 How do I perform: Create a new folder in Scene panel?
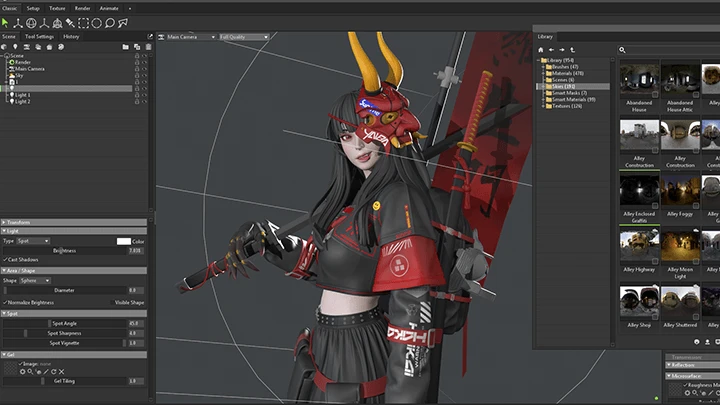pyautogui.click(x=125, y=47)
